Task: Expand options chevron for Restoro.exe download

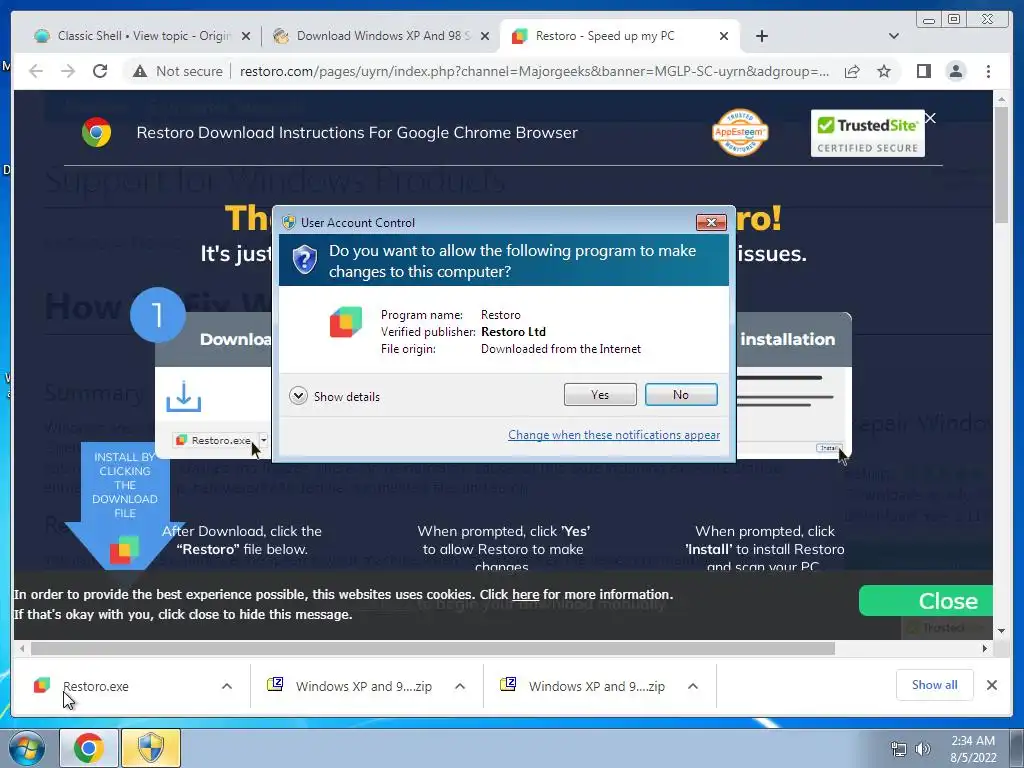Action: pos(227,686)
